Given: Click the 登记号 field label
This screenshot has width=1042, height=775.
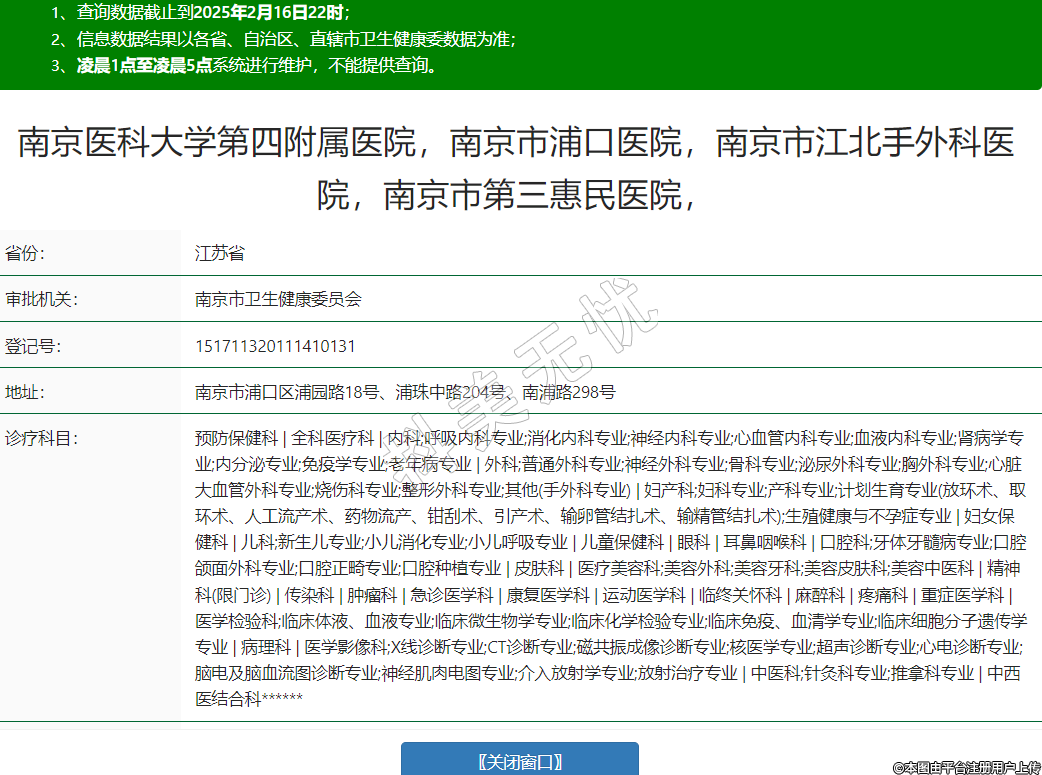Looking at the screenshot, I should tap(32, 346).
